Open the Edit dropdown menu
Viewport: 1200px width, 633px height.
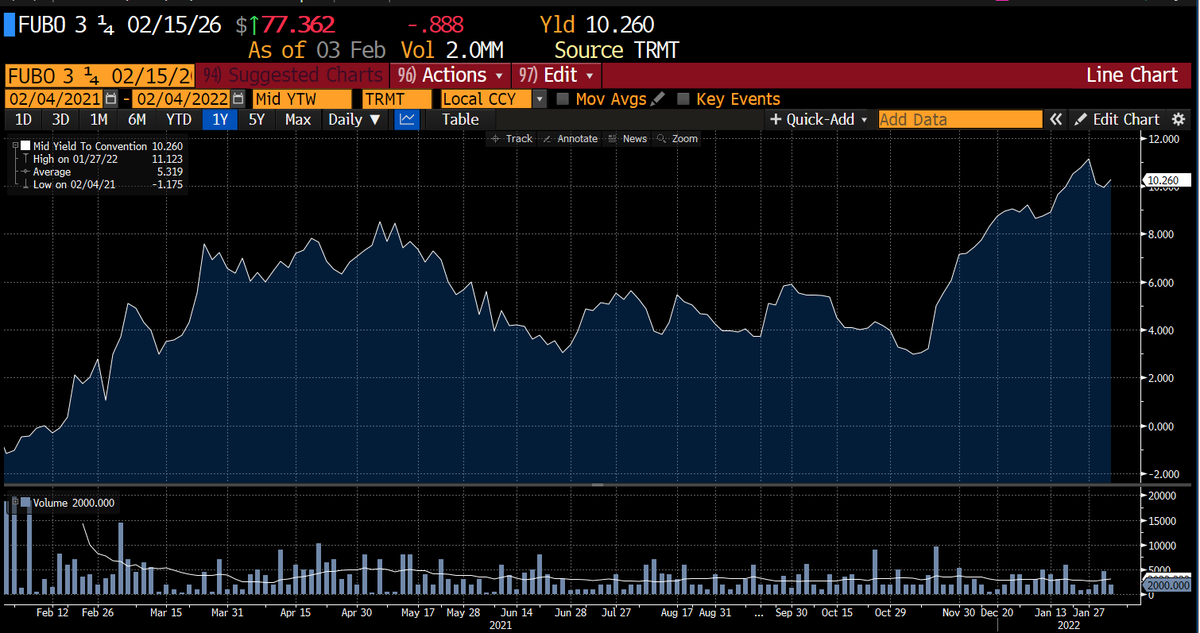click(x=556, y=75)
